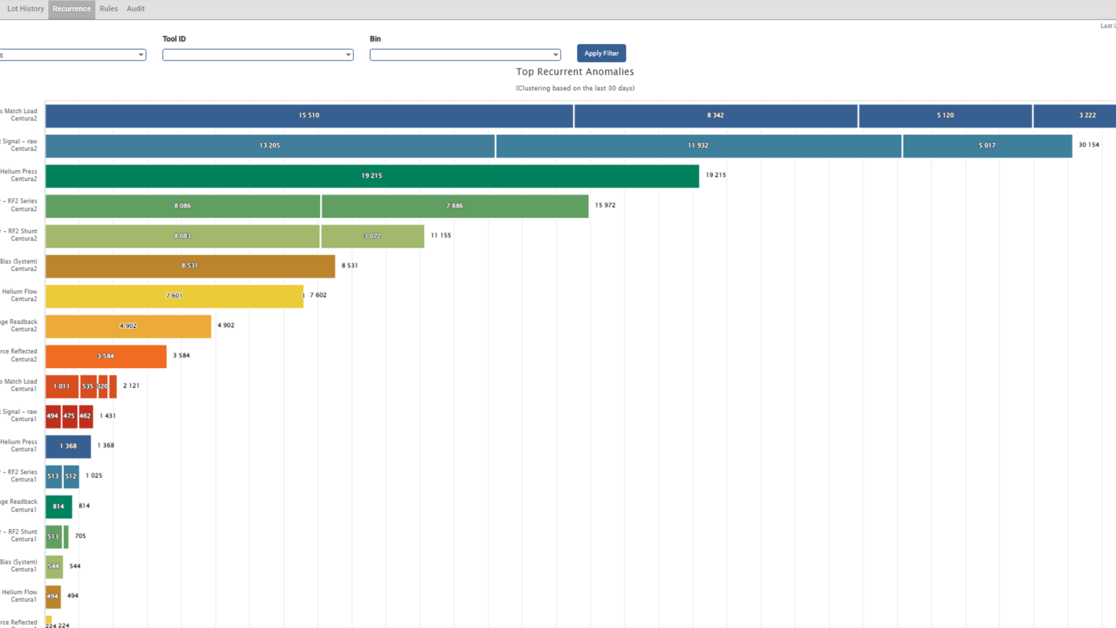This screenshot has height=628, width=1116.
Task: Select the 535 Match Load Centura1 segment
Action: pos(88,387)
